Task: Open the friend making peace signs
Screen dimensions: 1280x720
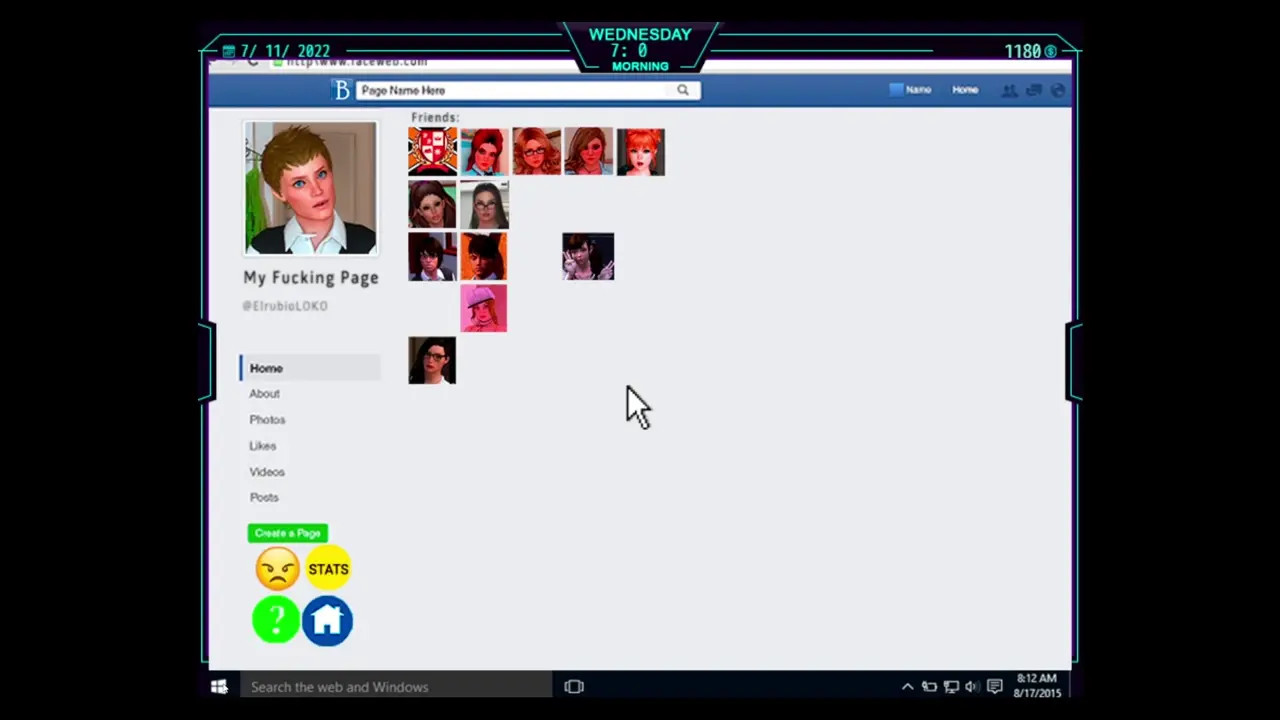Action: pos(588,256)
